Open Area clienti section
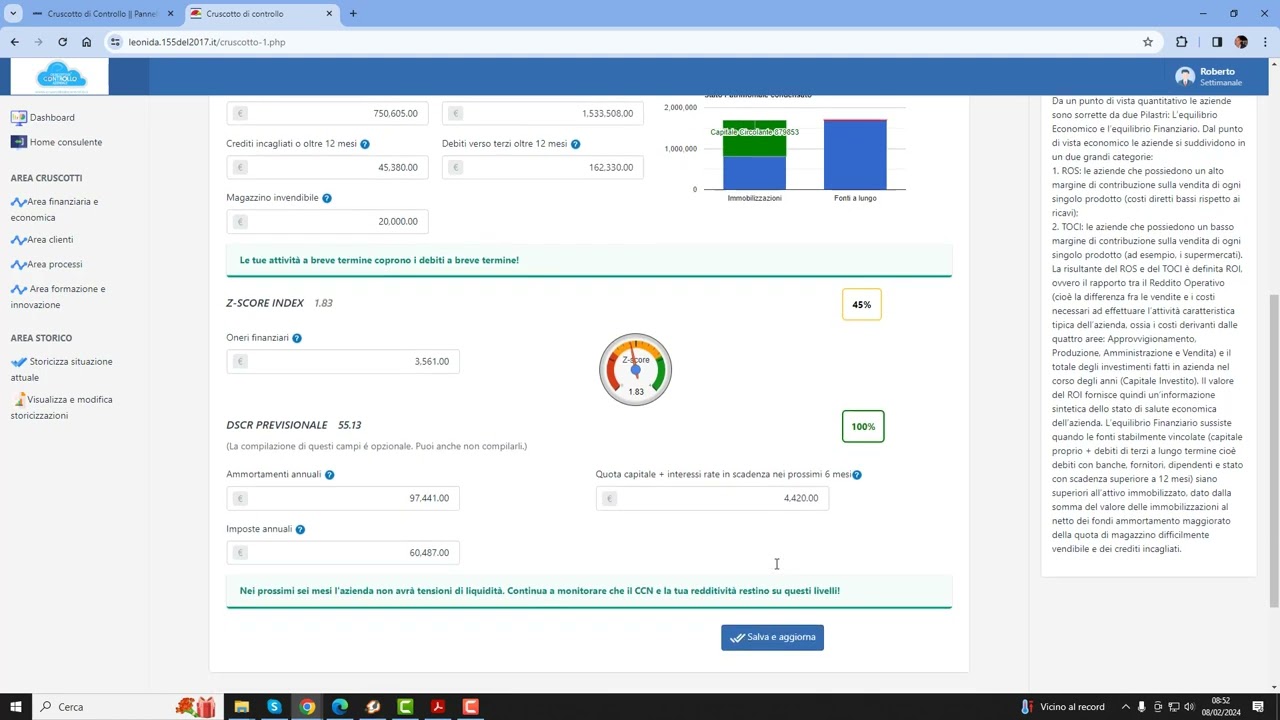Image resolution: width=1280 pixels, height=720 pixels. (x=50, y=240)
